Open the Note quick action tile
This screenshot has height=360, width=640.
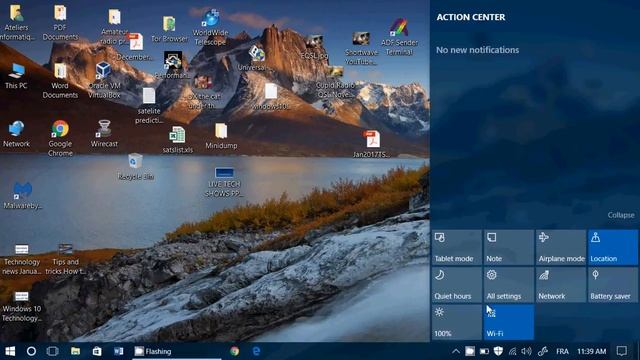(x=509, y=247)
